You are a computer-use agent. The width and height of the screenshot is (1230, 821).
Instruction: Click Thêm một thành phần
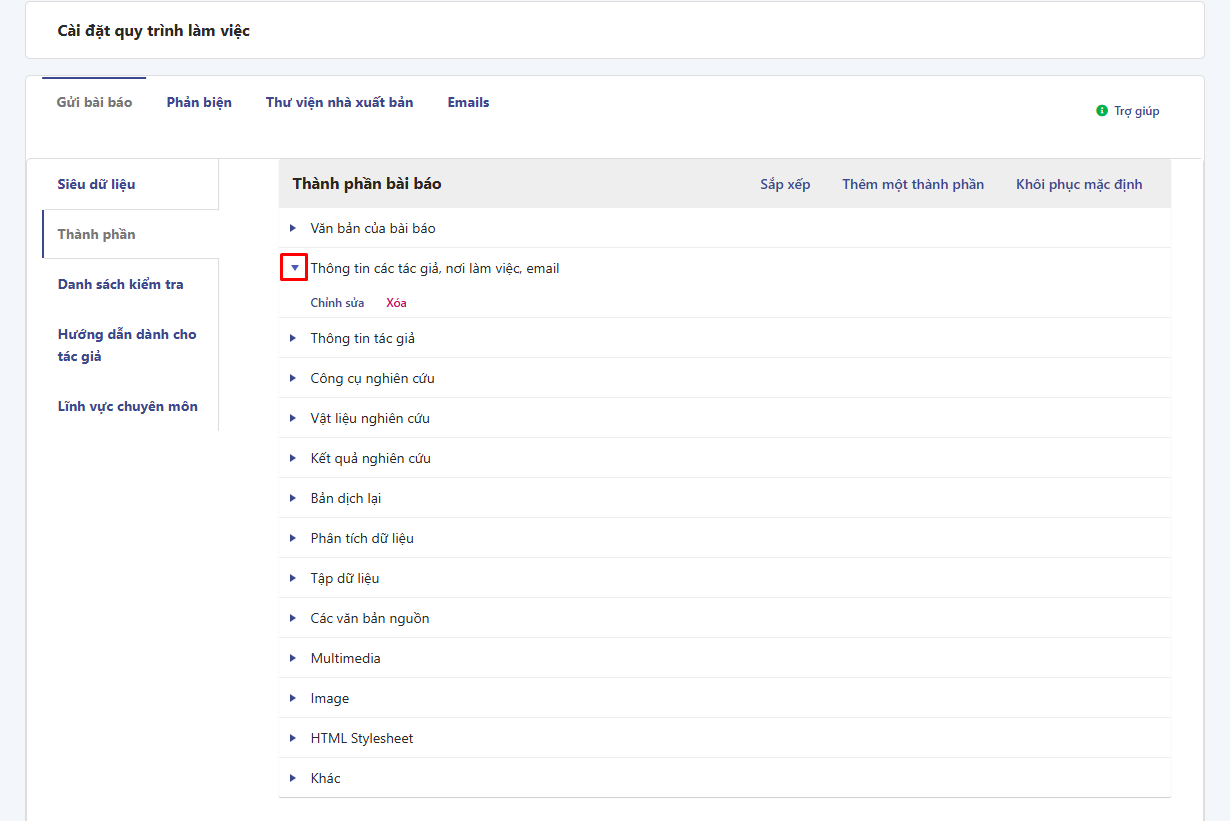pos(912,184)
